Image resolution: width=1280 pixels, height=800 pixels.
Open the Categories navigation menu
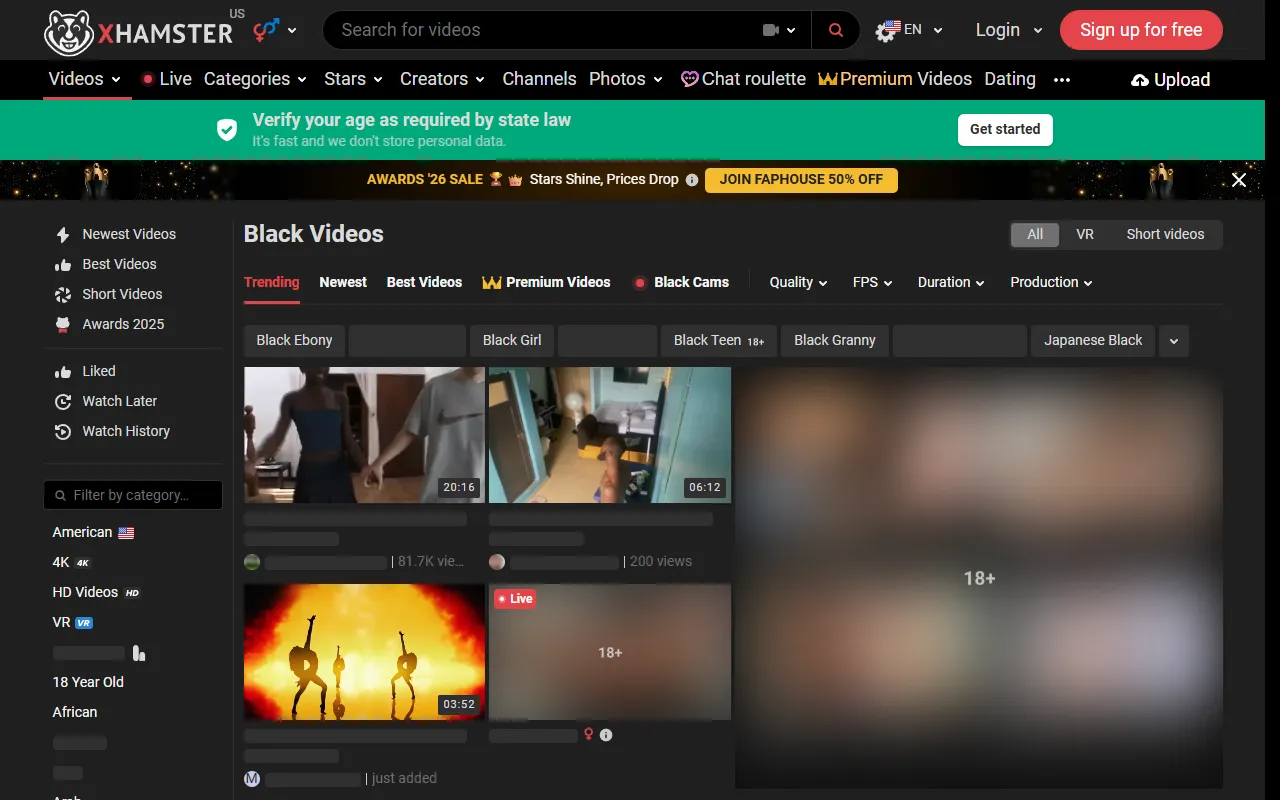tap(255, 79)
